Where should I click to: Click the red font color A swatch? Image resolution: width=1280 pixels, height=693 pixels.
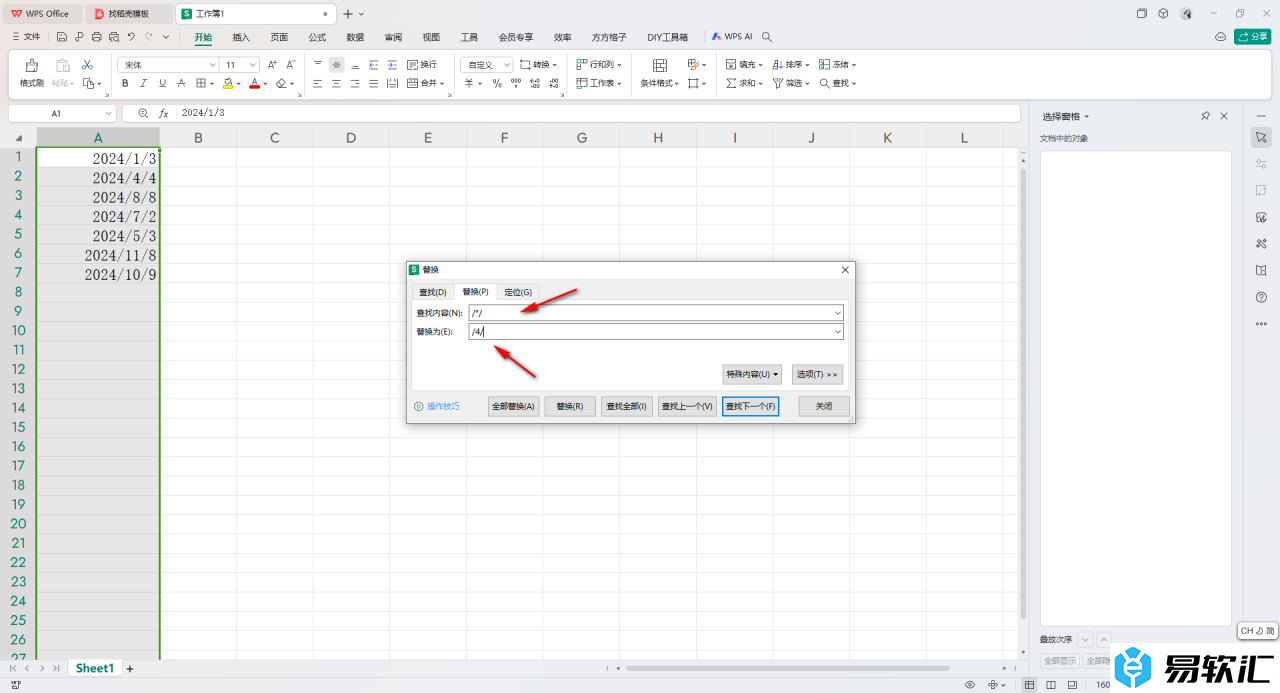pos(255,84)
